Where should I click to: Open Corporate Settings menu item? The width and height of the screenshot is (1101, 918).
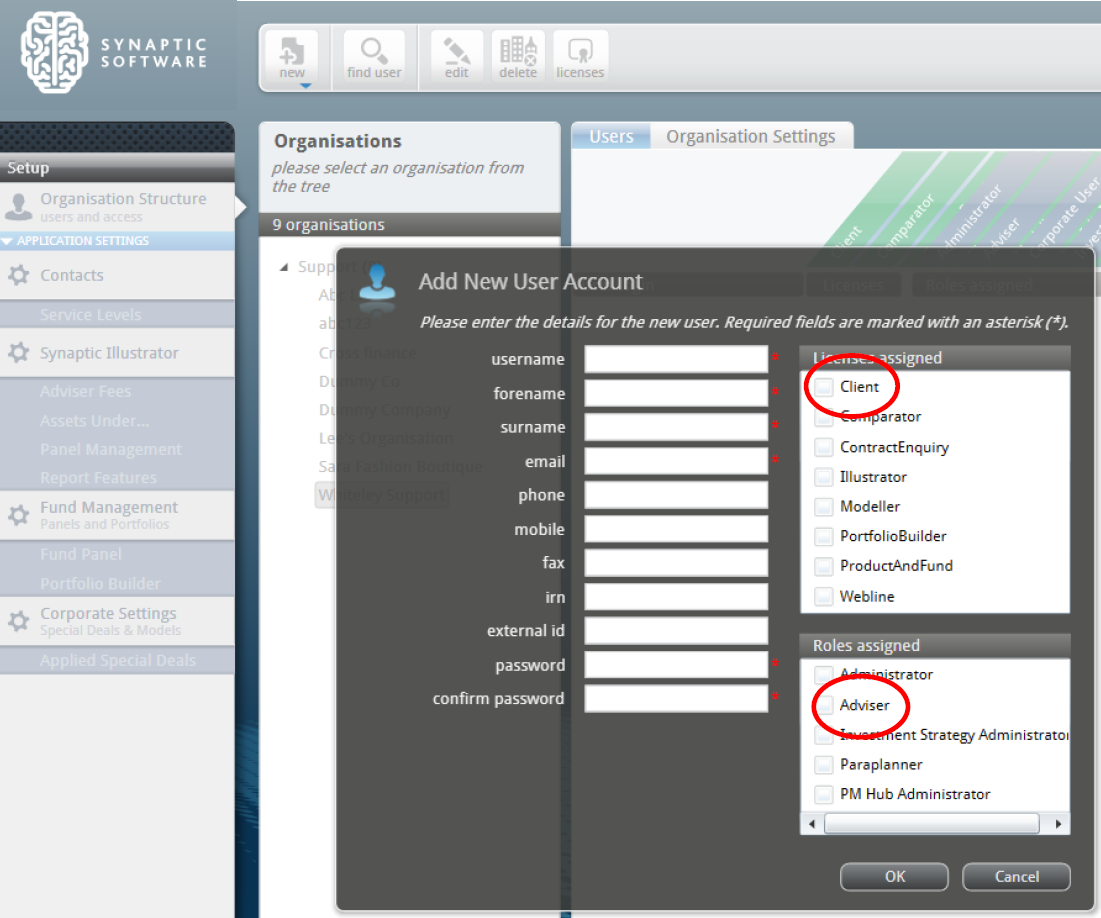[x=117, y=621]
